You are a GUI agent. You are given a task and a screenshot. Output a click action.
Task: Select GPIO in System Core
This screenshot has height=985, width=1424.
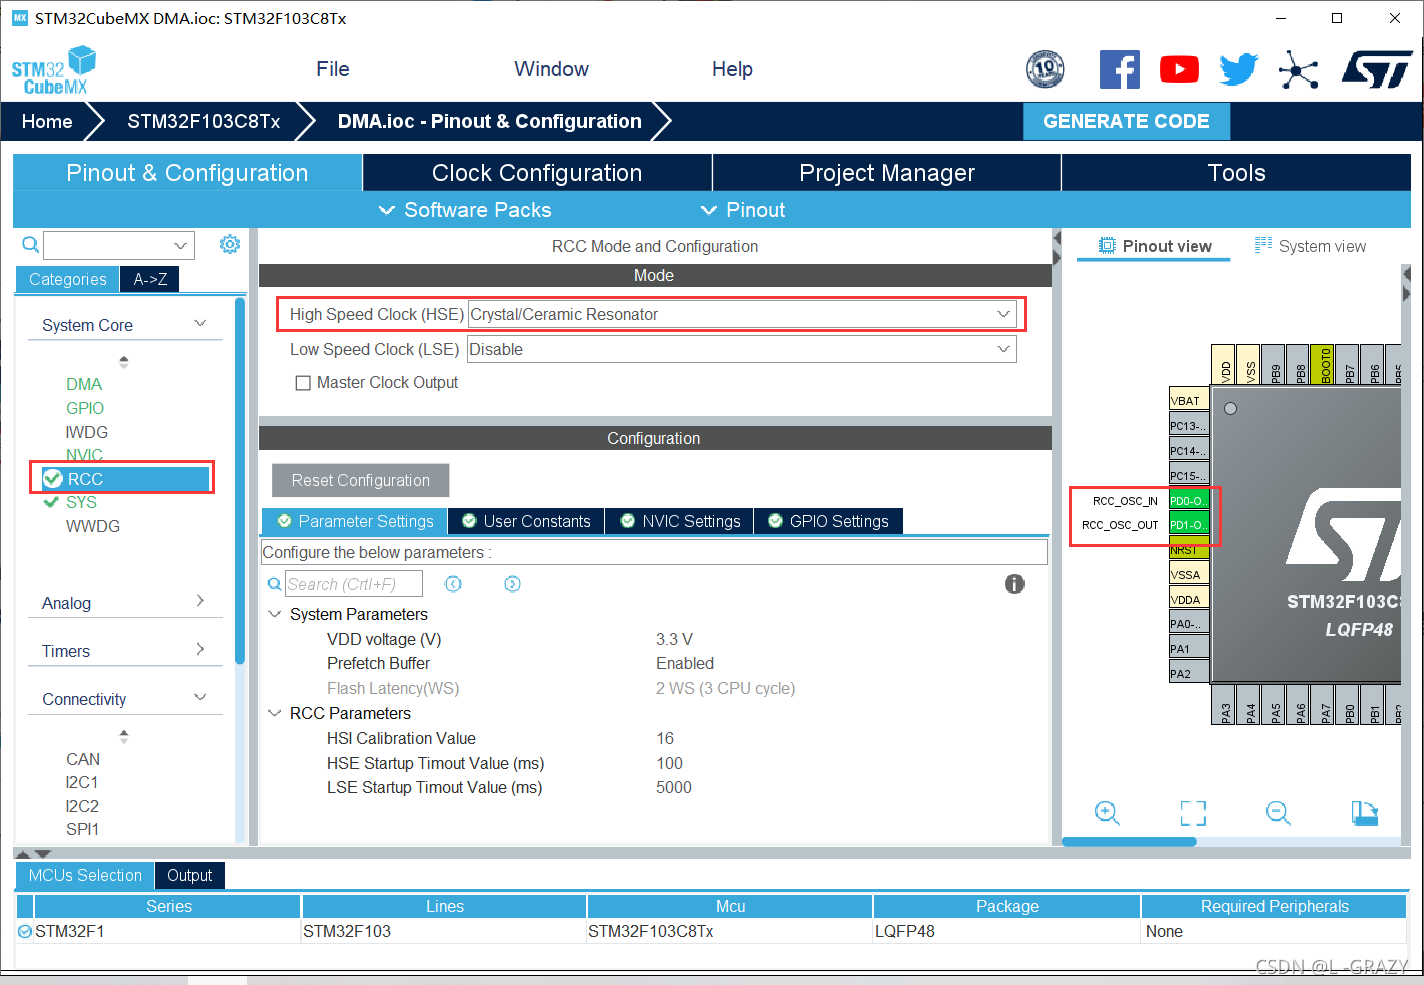coord(85,408)
